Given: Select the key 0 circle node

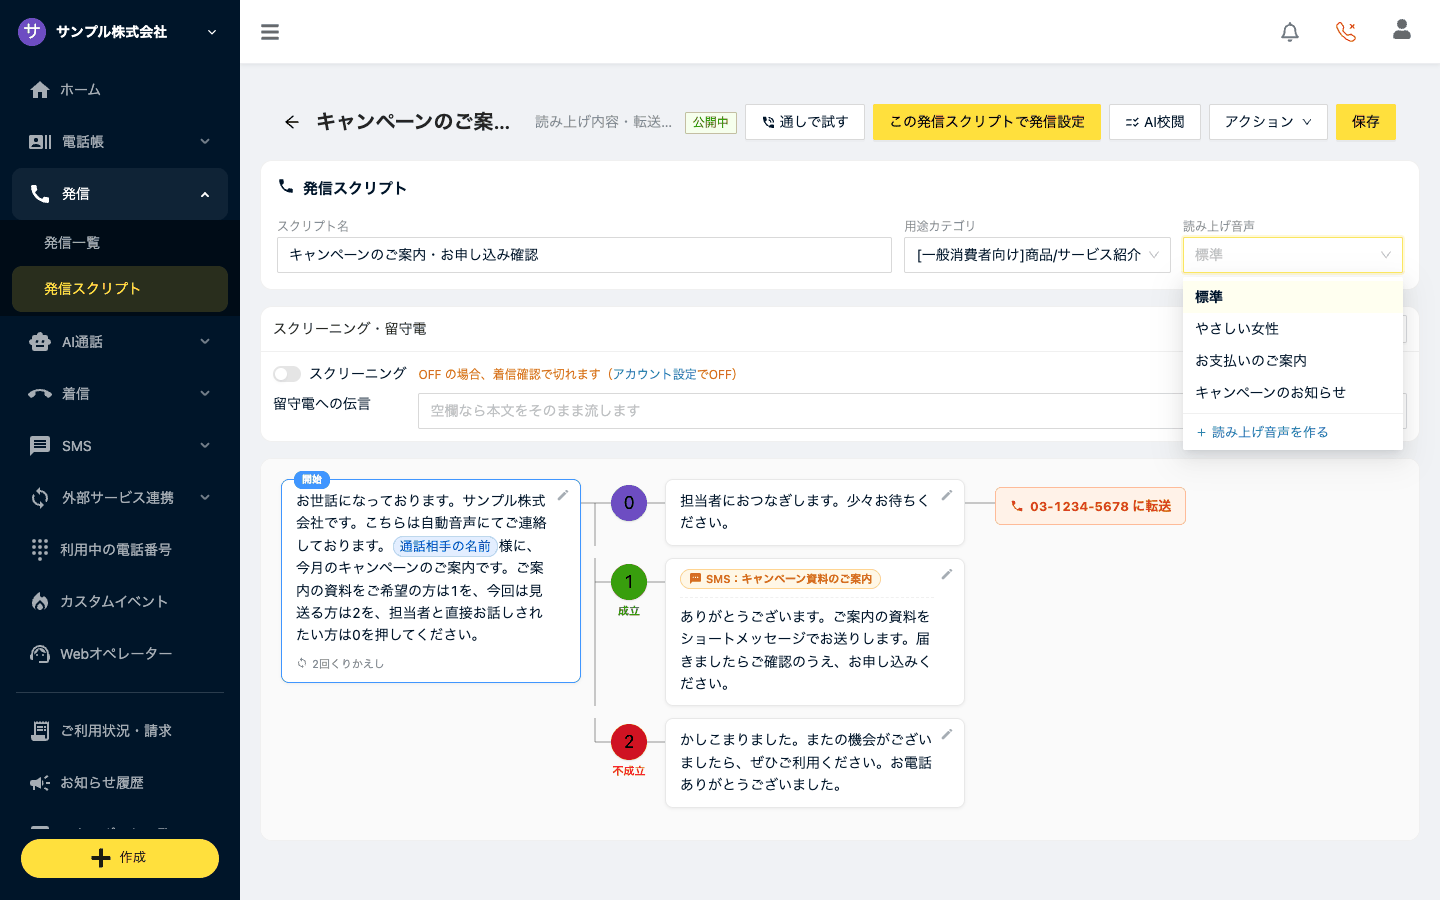Looking at the screenshot, I should [629, 503].
